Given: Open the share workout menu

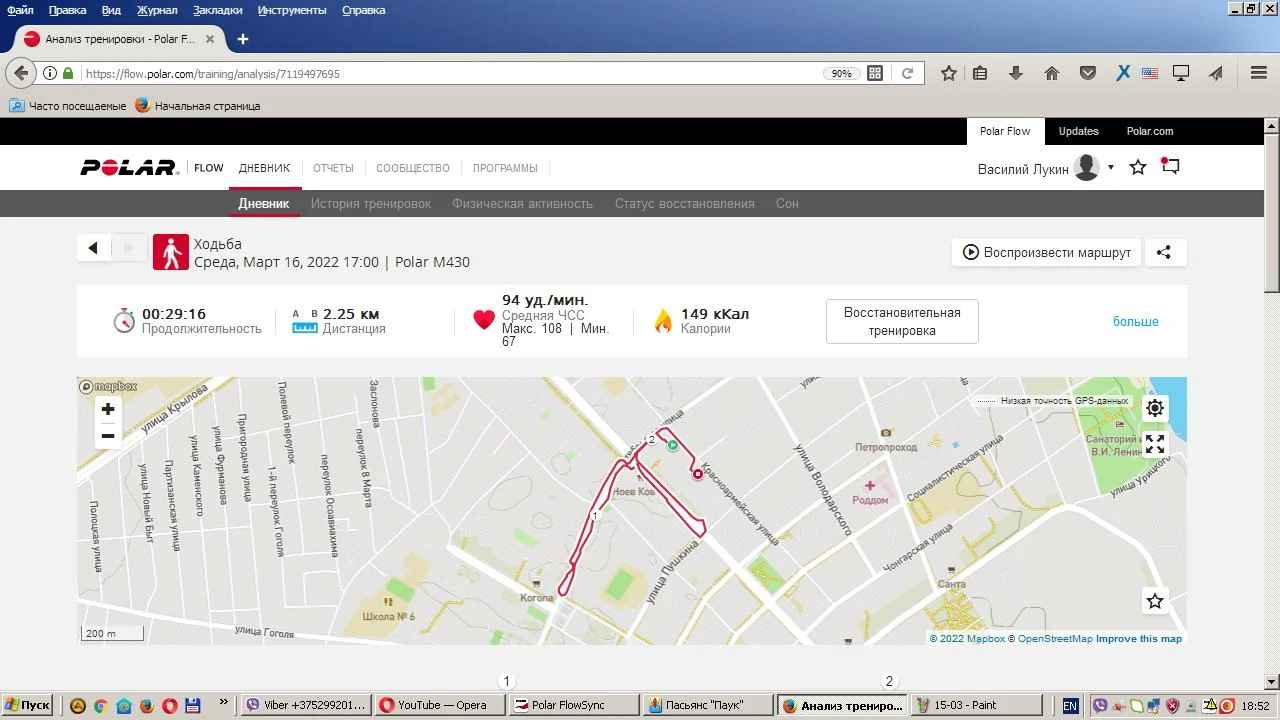Looking at the screenshot, I should click(1164, 252).
